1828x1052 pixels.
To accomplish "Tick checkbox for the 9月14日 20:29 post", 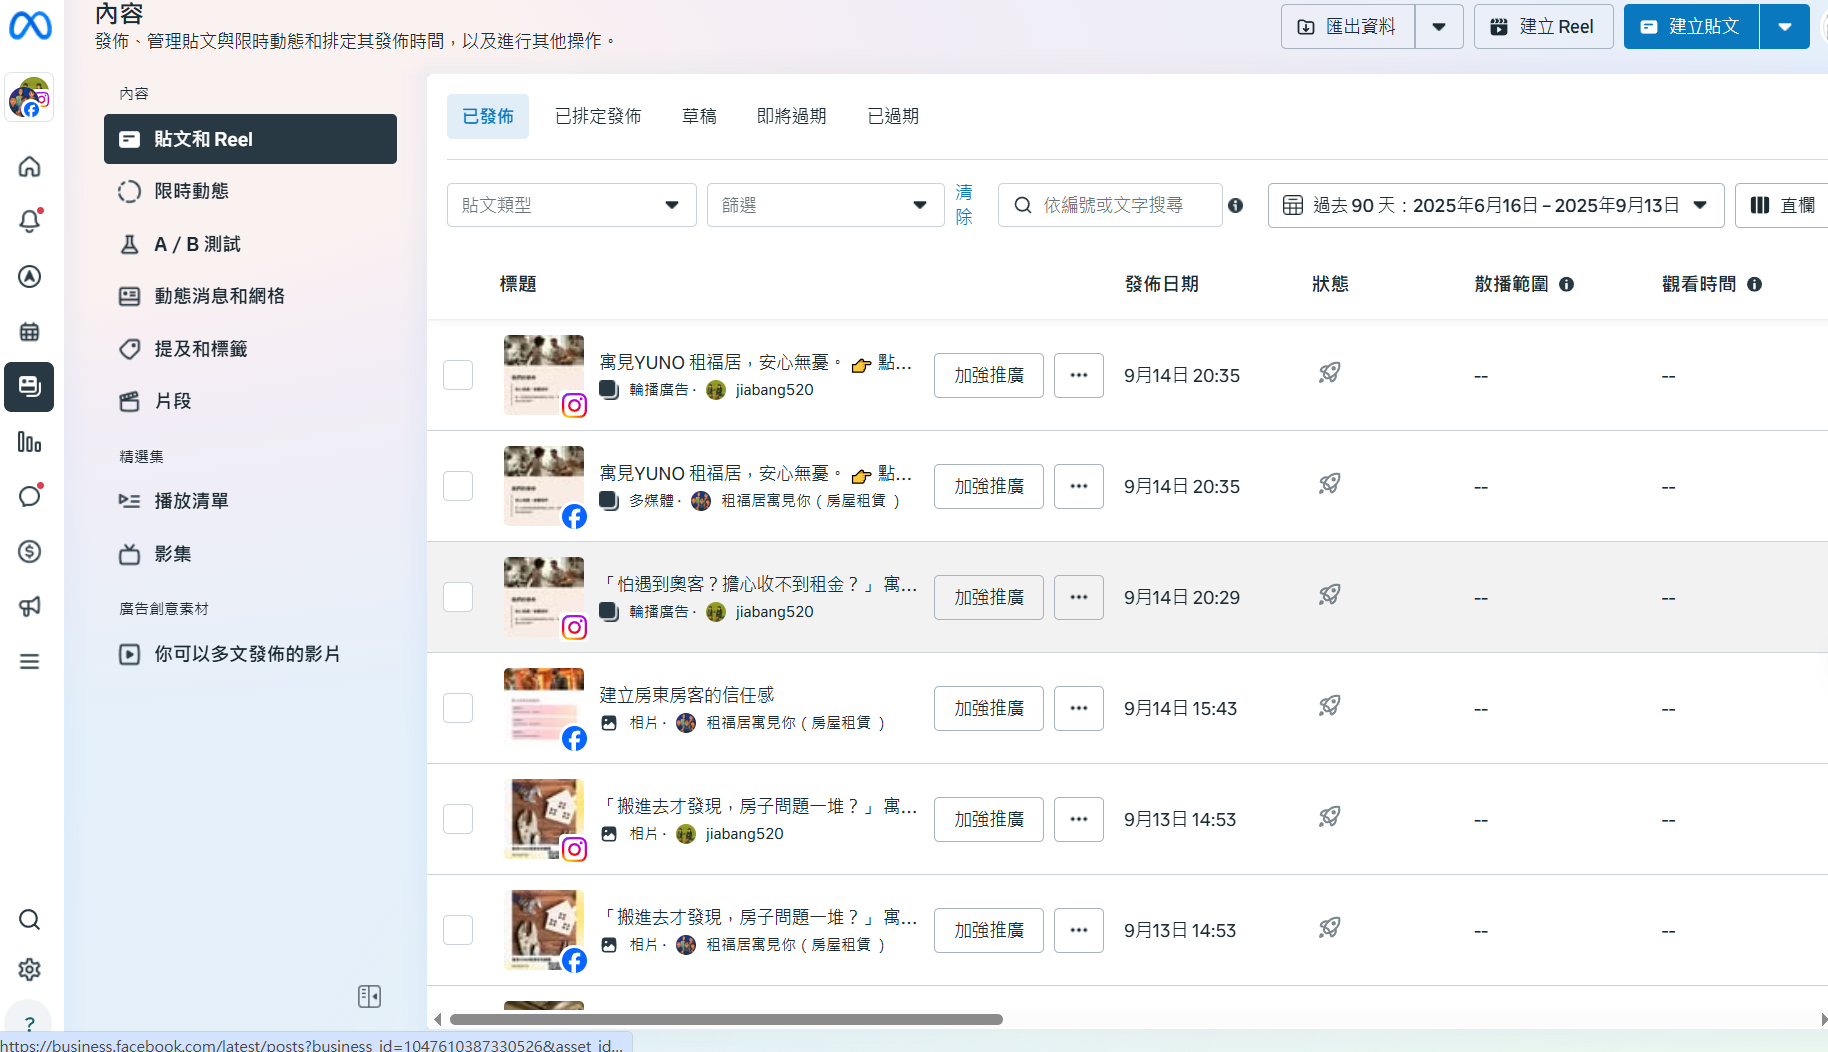I will (458, 597).
